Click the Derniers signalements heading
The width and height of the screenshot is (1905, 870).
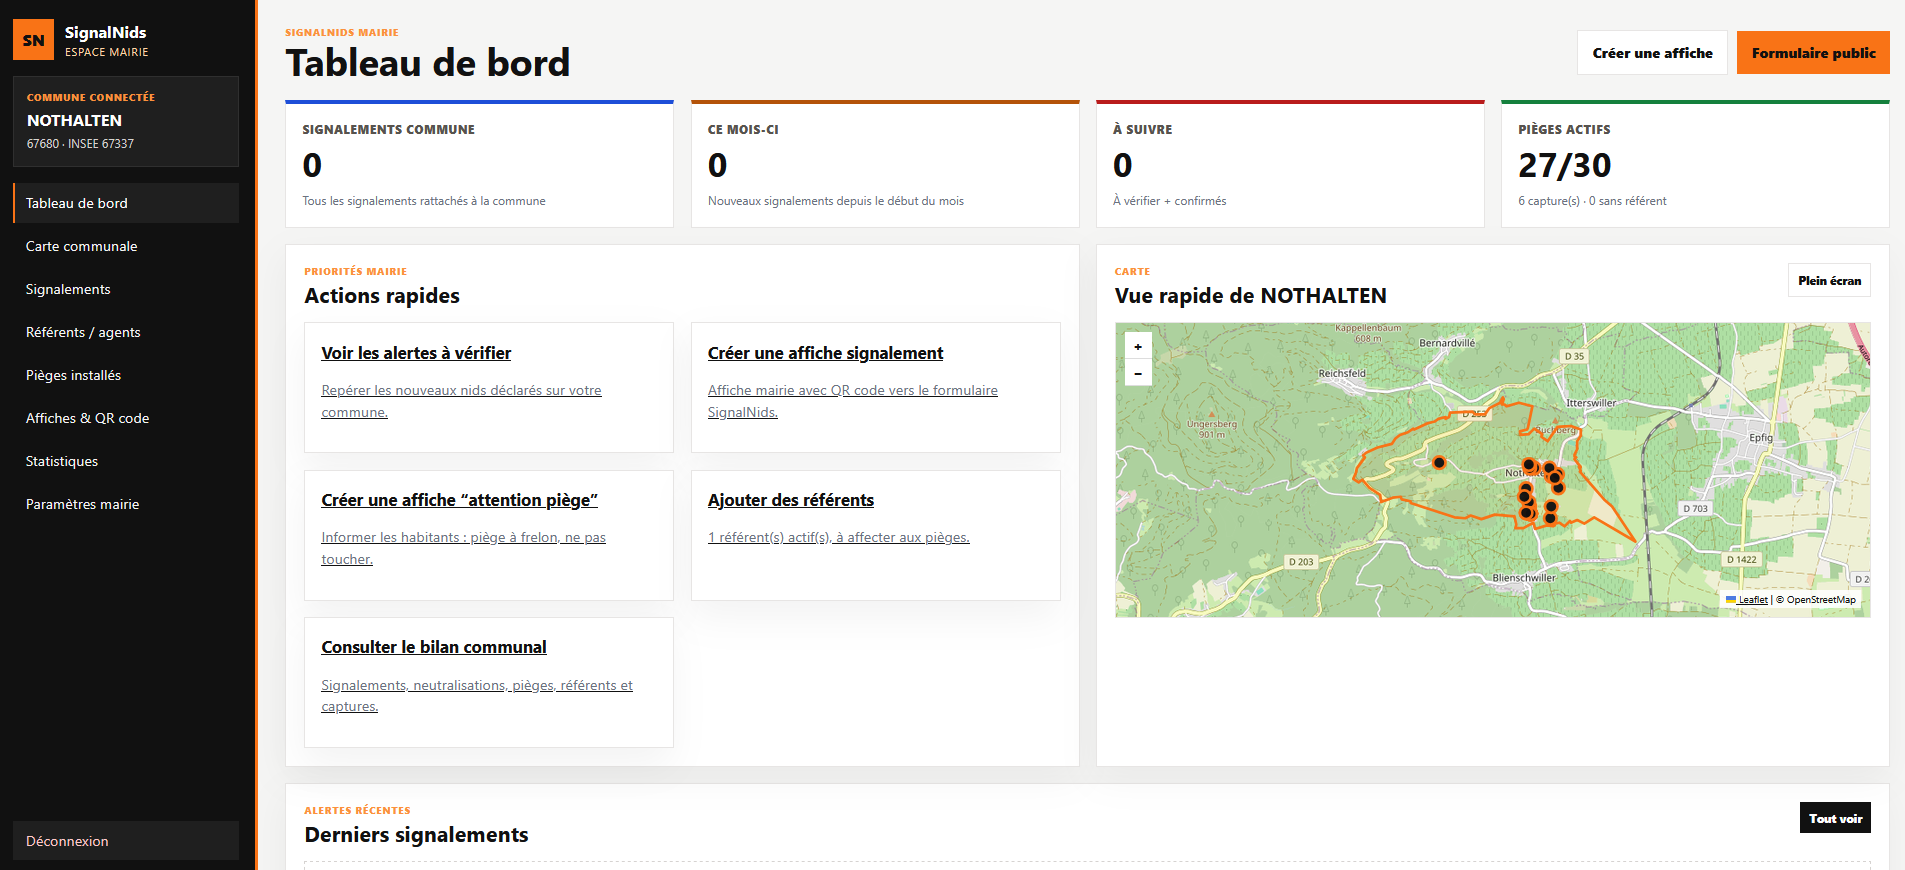coord(416,835)
